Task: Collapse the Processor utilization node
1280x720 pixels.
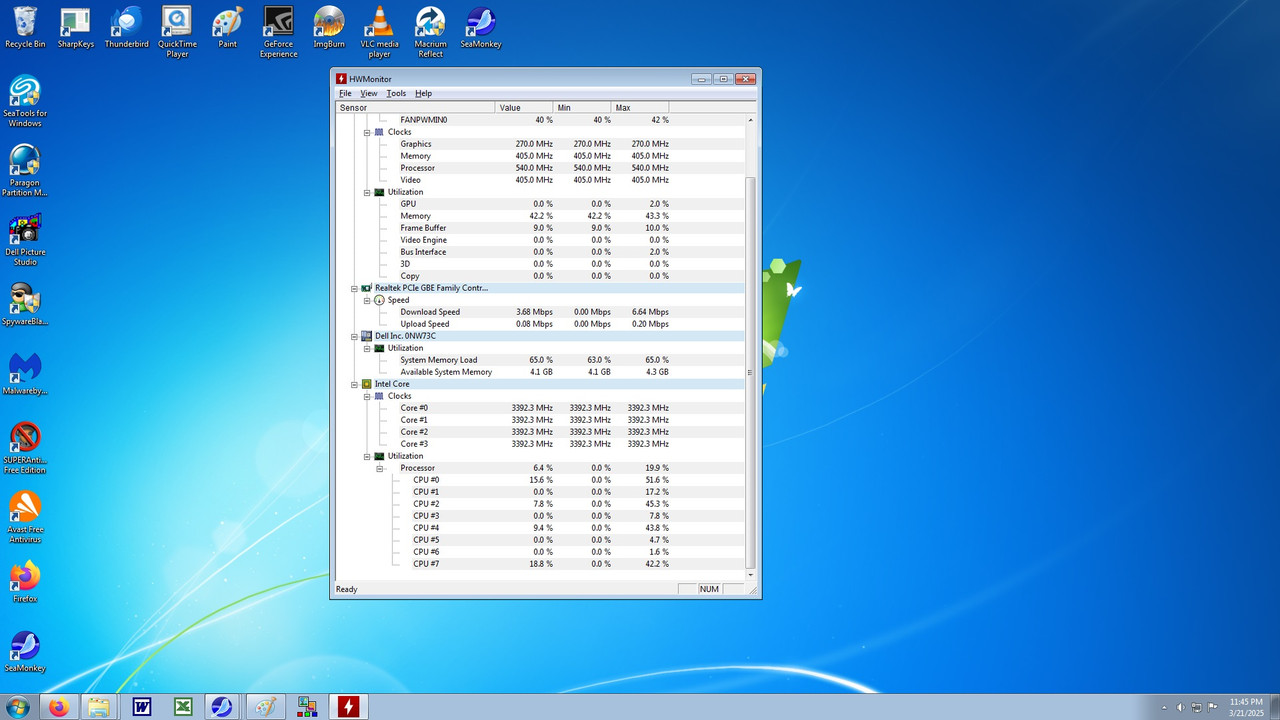Action: click(x=380, y=468)
